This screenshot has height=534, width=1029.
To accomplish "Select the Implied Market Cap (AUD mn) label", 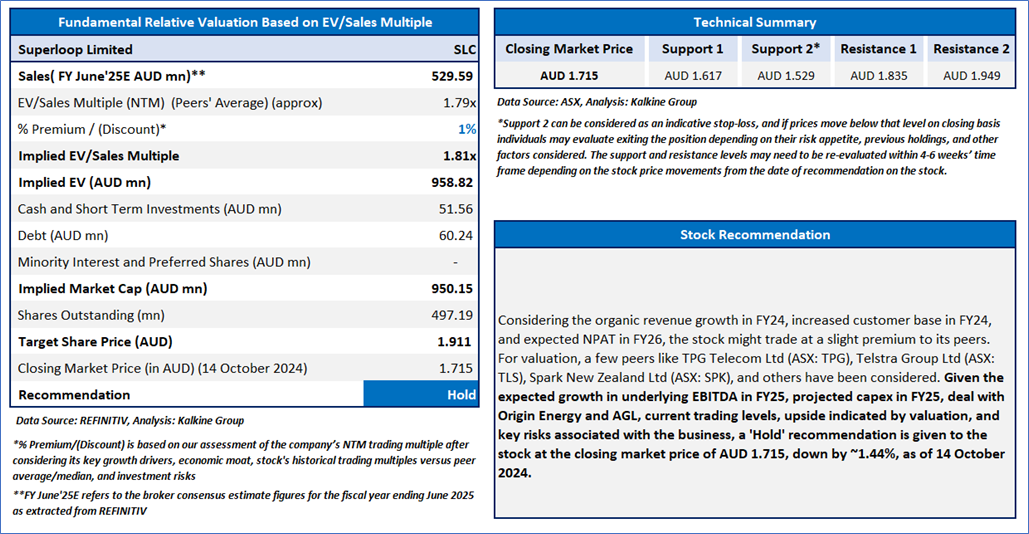I will (112, 289).
